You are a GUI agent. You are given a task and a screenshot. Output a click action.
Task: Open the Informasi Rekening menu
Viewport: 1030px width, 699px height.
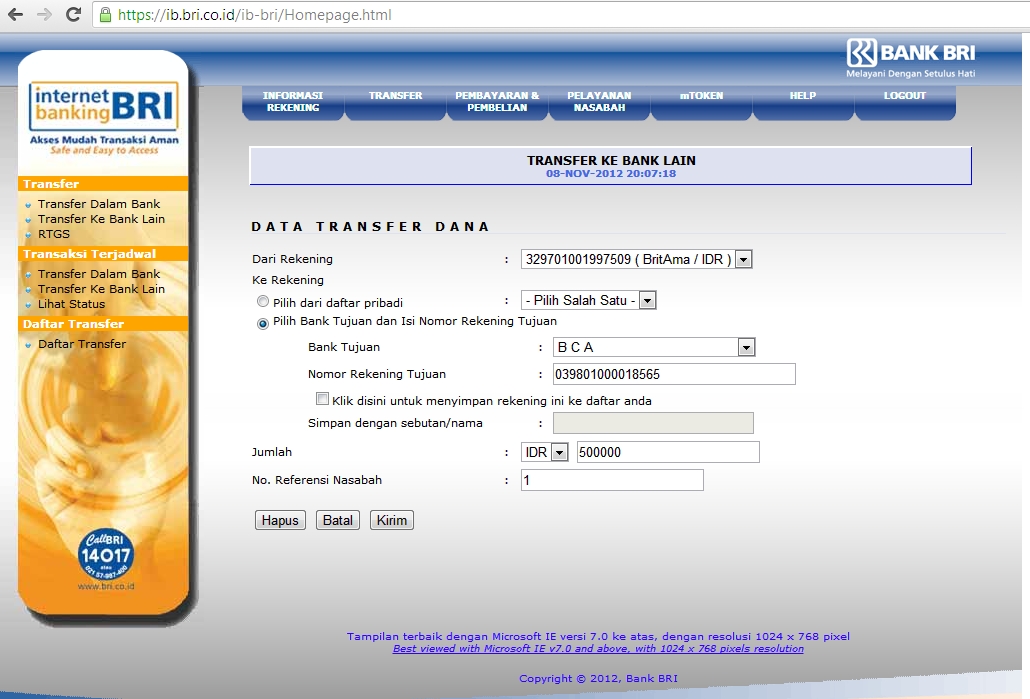293,102
